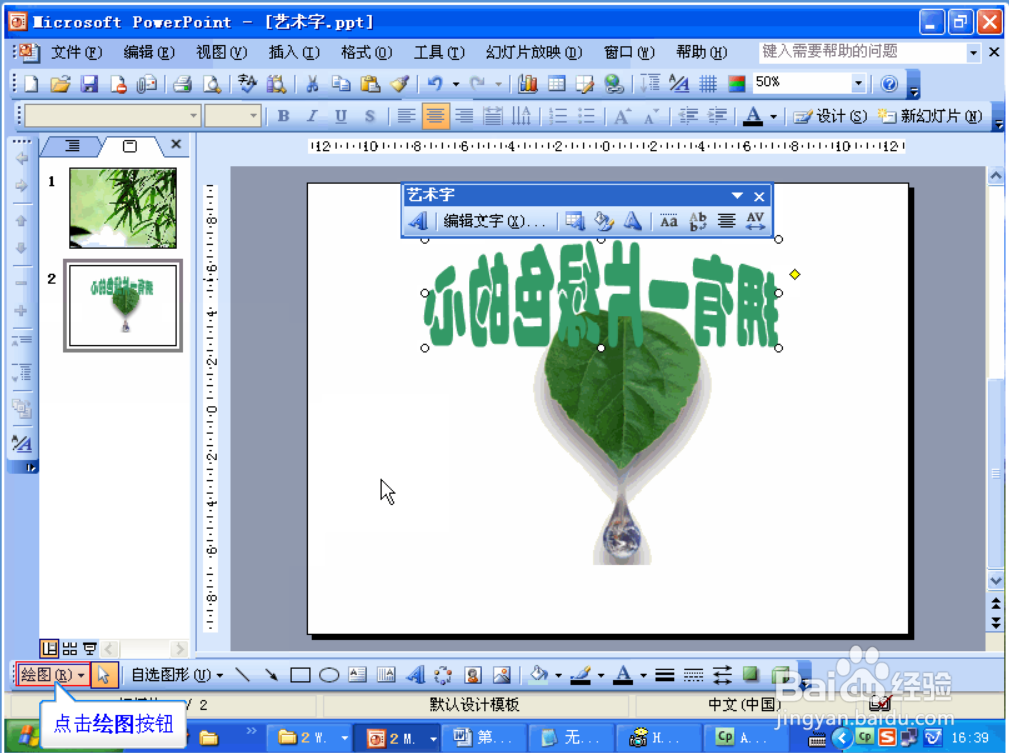Insert Clip Art from drawing toolbar

473,674
